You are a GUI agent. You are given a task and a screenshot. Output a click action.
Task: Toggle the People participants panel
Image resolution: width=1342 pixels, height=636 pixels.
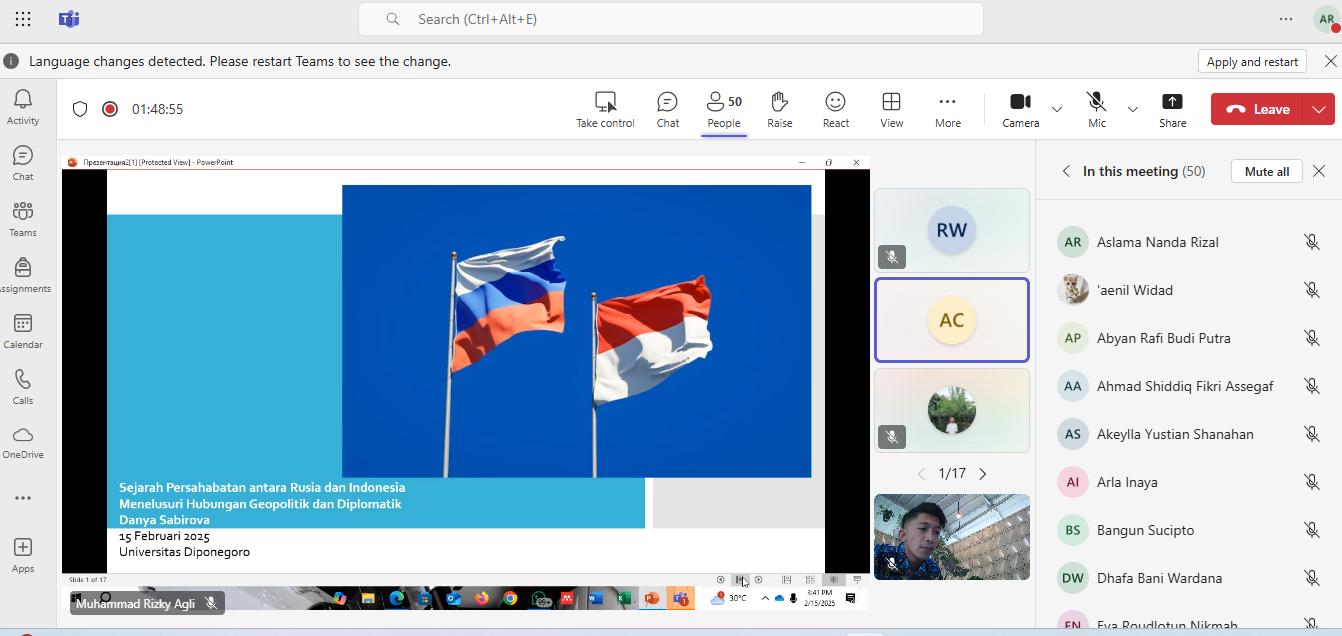[x=723, y=109]
